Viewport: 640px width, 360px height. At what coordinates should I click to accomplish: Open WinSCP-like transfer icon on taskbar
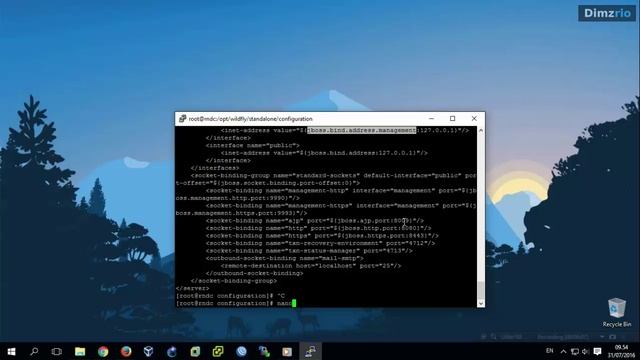coord(264,351)
